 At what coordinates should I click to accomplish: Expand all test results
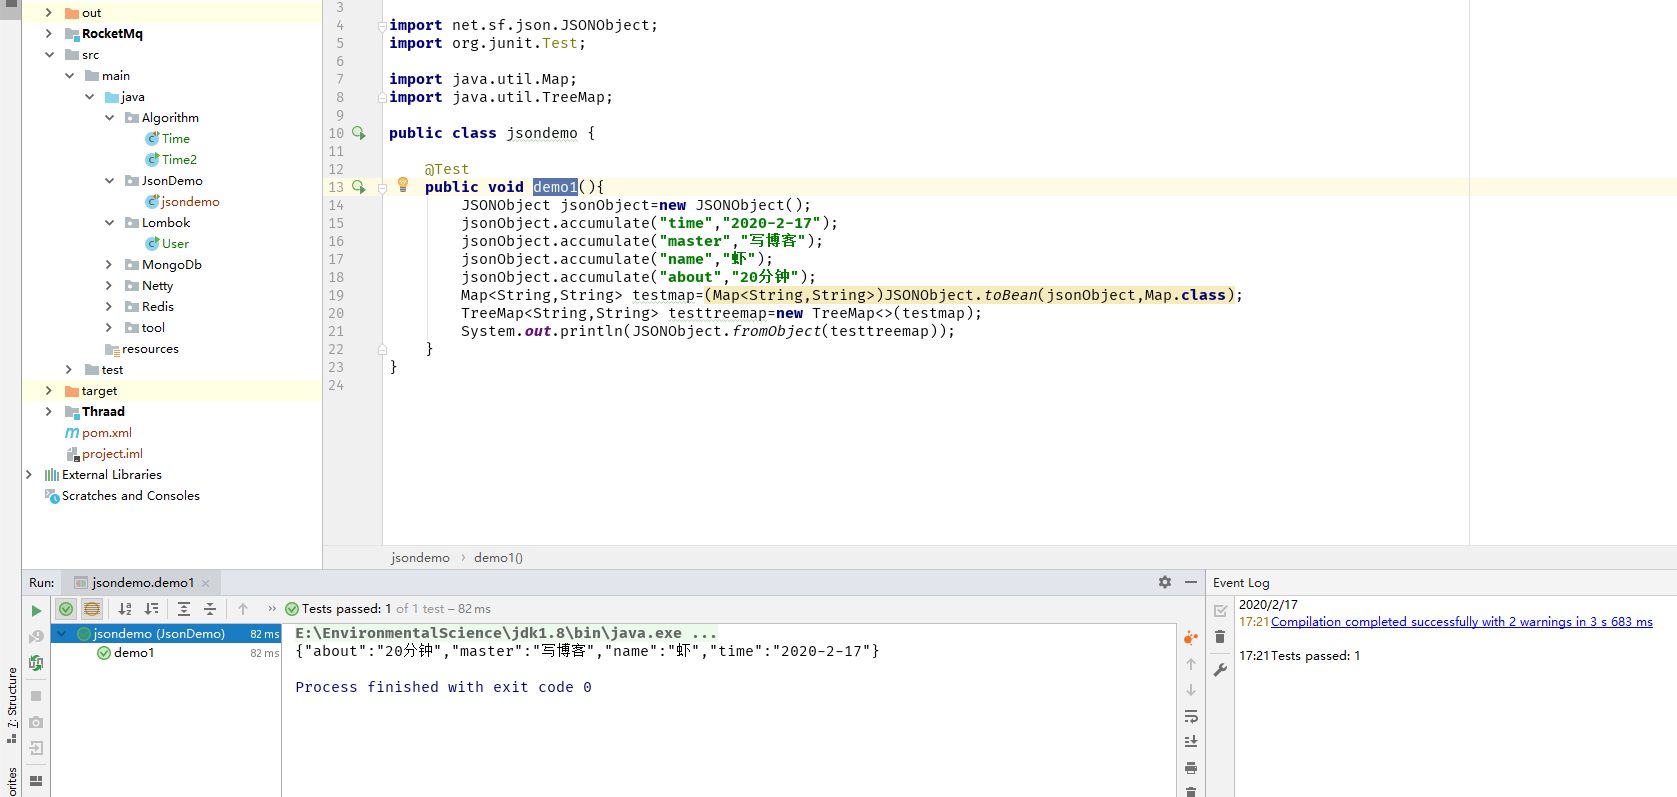[184, 609]
